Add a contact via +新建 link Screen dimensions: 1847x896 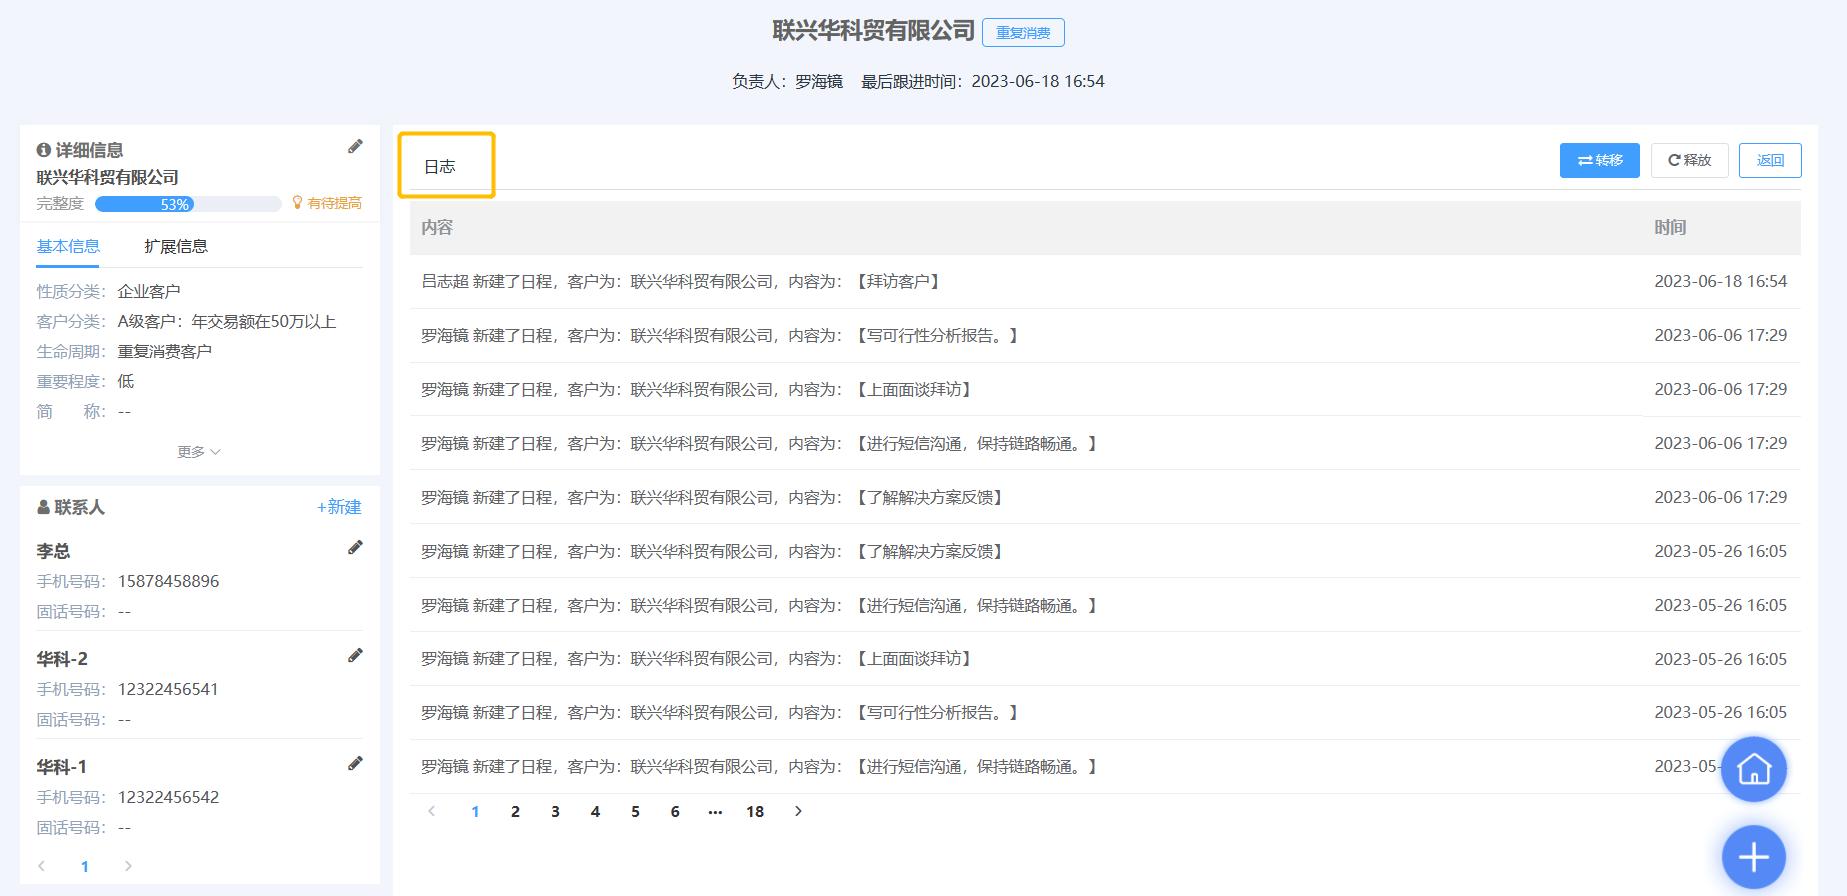coord(339,507)
